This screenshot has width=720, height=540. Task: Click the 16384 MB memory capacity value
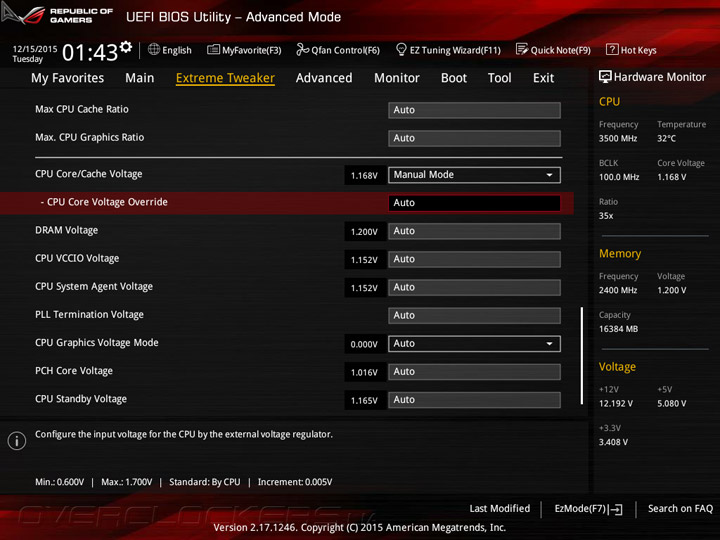pyautogui.click(x=618, y=329)
